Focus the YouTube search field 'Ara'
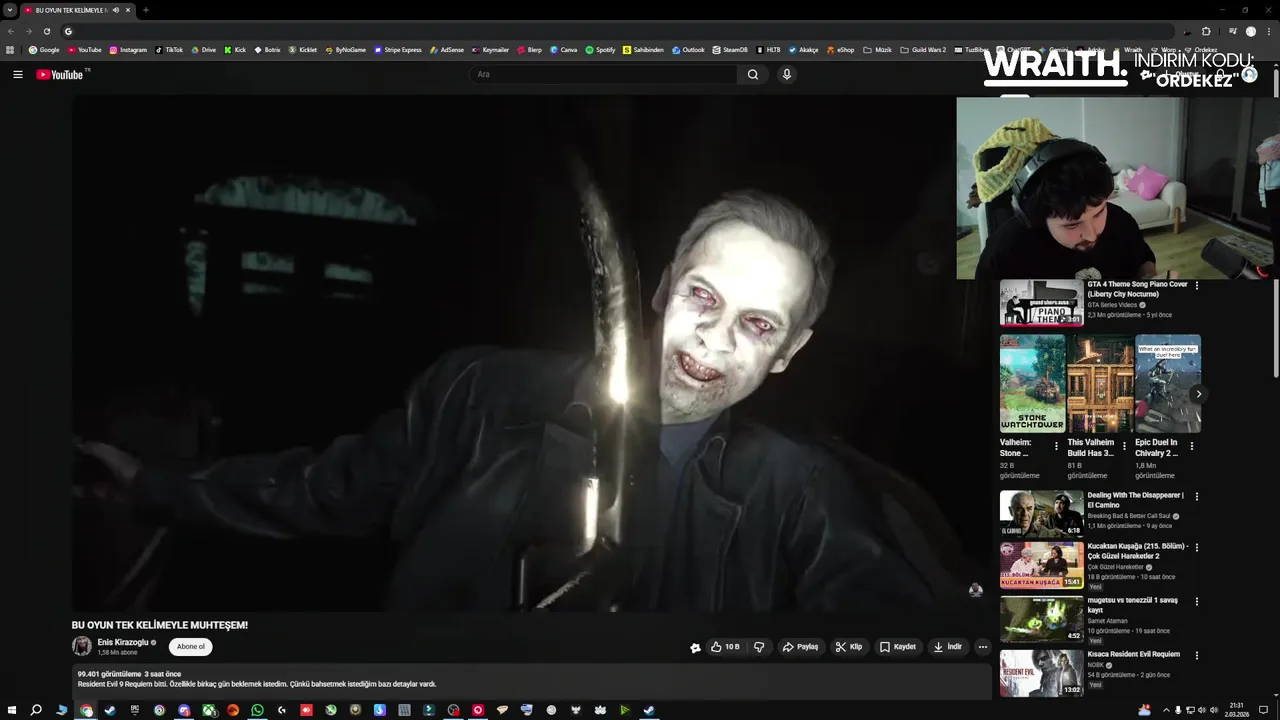The image size is (1280, 720). 604,74
